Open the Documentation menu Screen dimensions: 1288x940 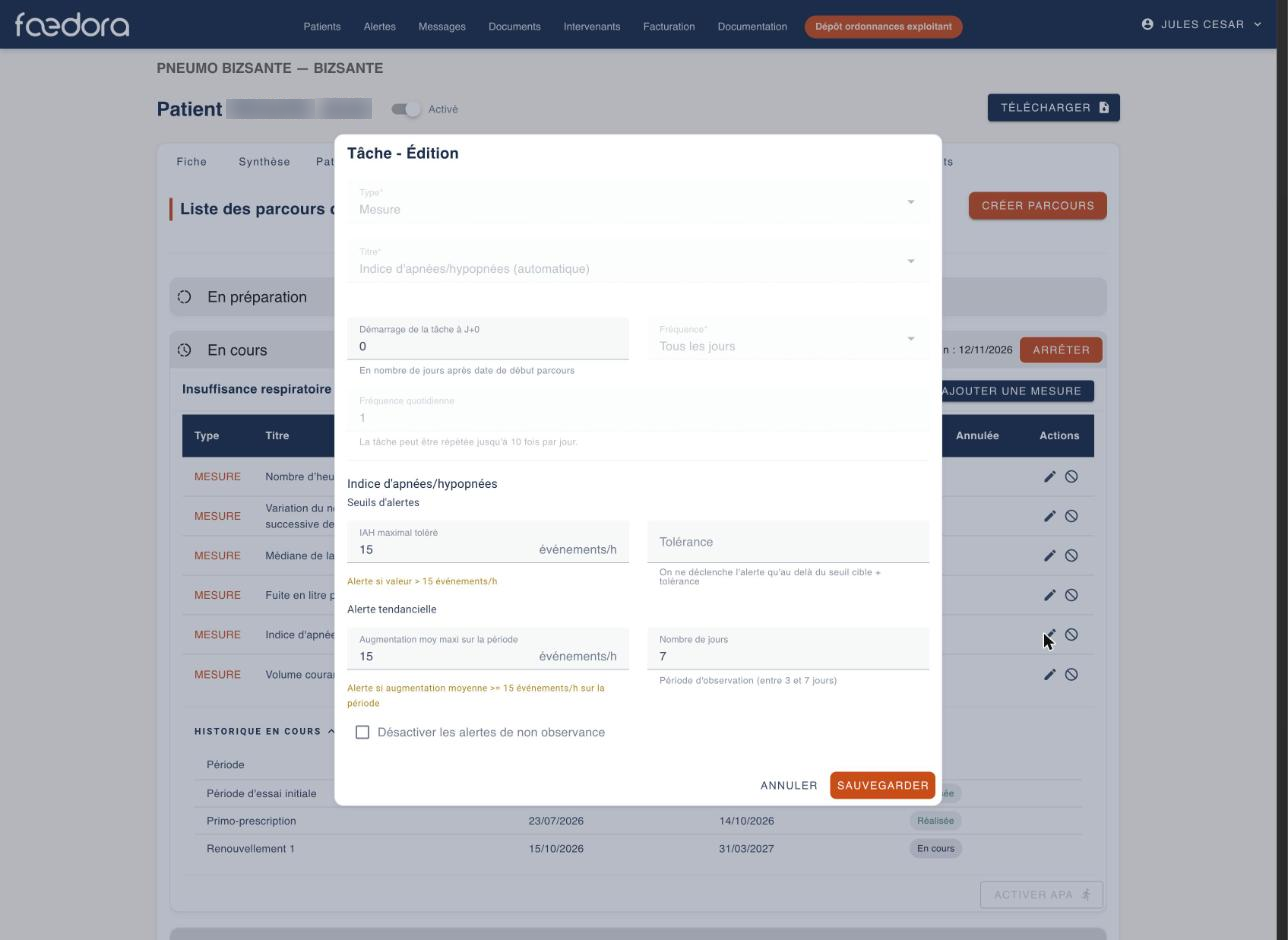(x=752, y=27)
